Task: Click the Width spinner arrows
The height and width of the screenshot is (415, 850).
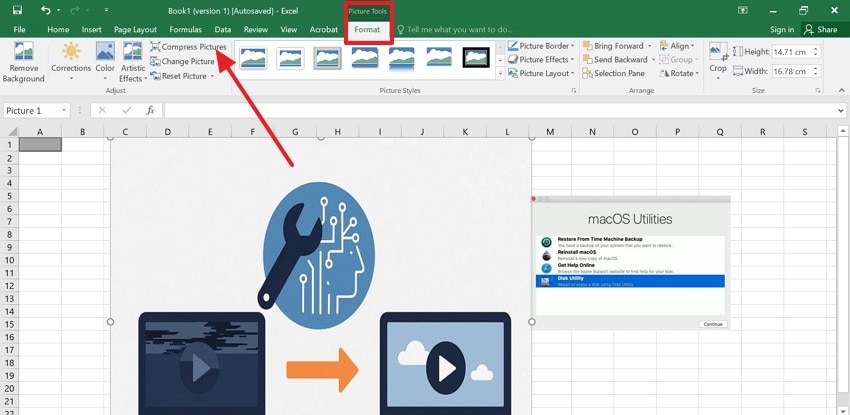Action: (x=816, y=71)
